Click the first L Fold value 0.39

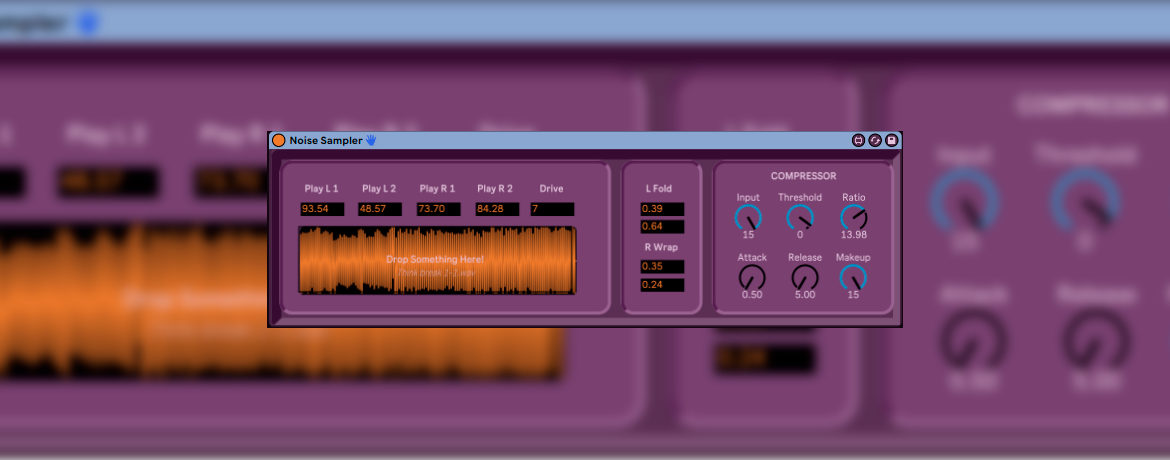coord(662,209)
